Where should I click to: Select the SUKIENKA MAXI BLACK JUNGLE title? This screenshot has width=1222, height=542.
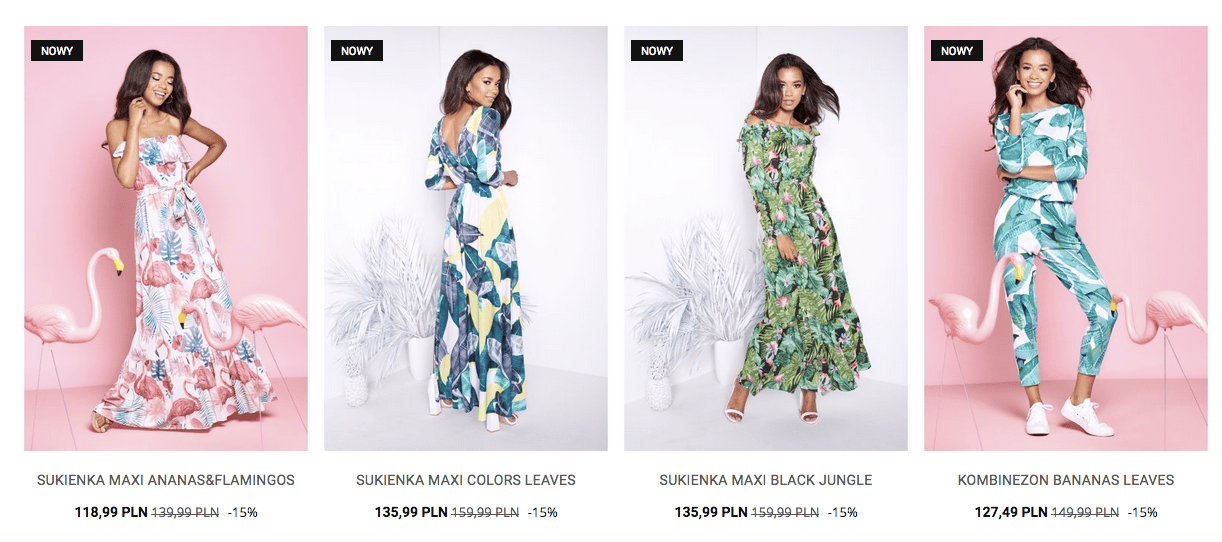(766, 480)
